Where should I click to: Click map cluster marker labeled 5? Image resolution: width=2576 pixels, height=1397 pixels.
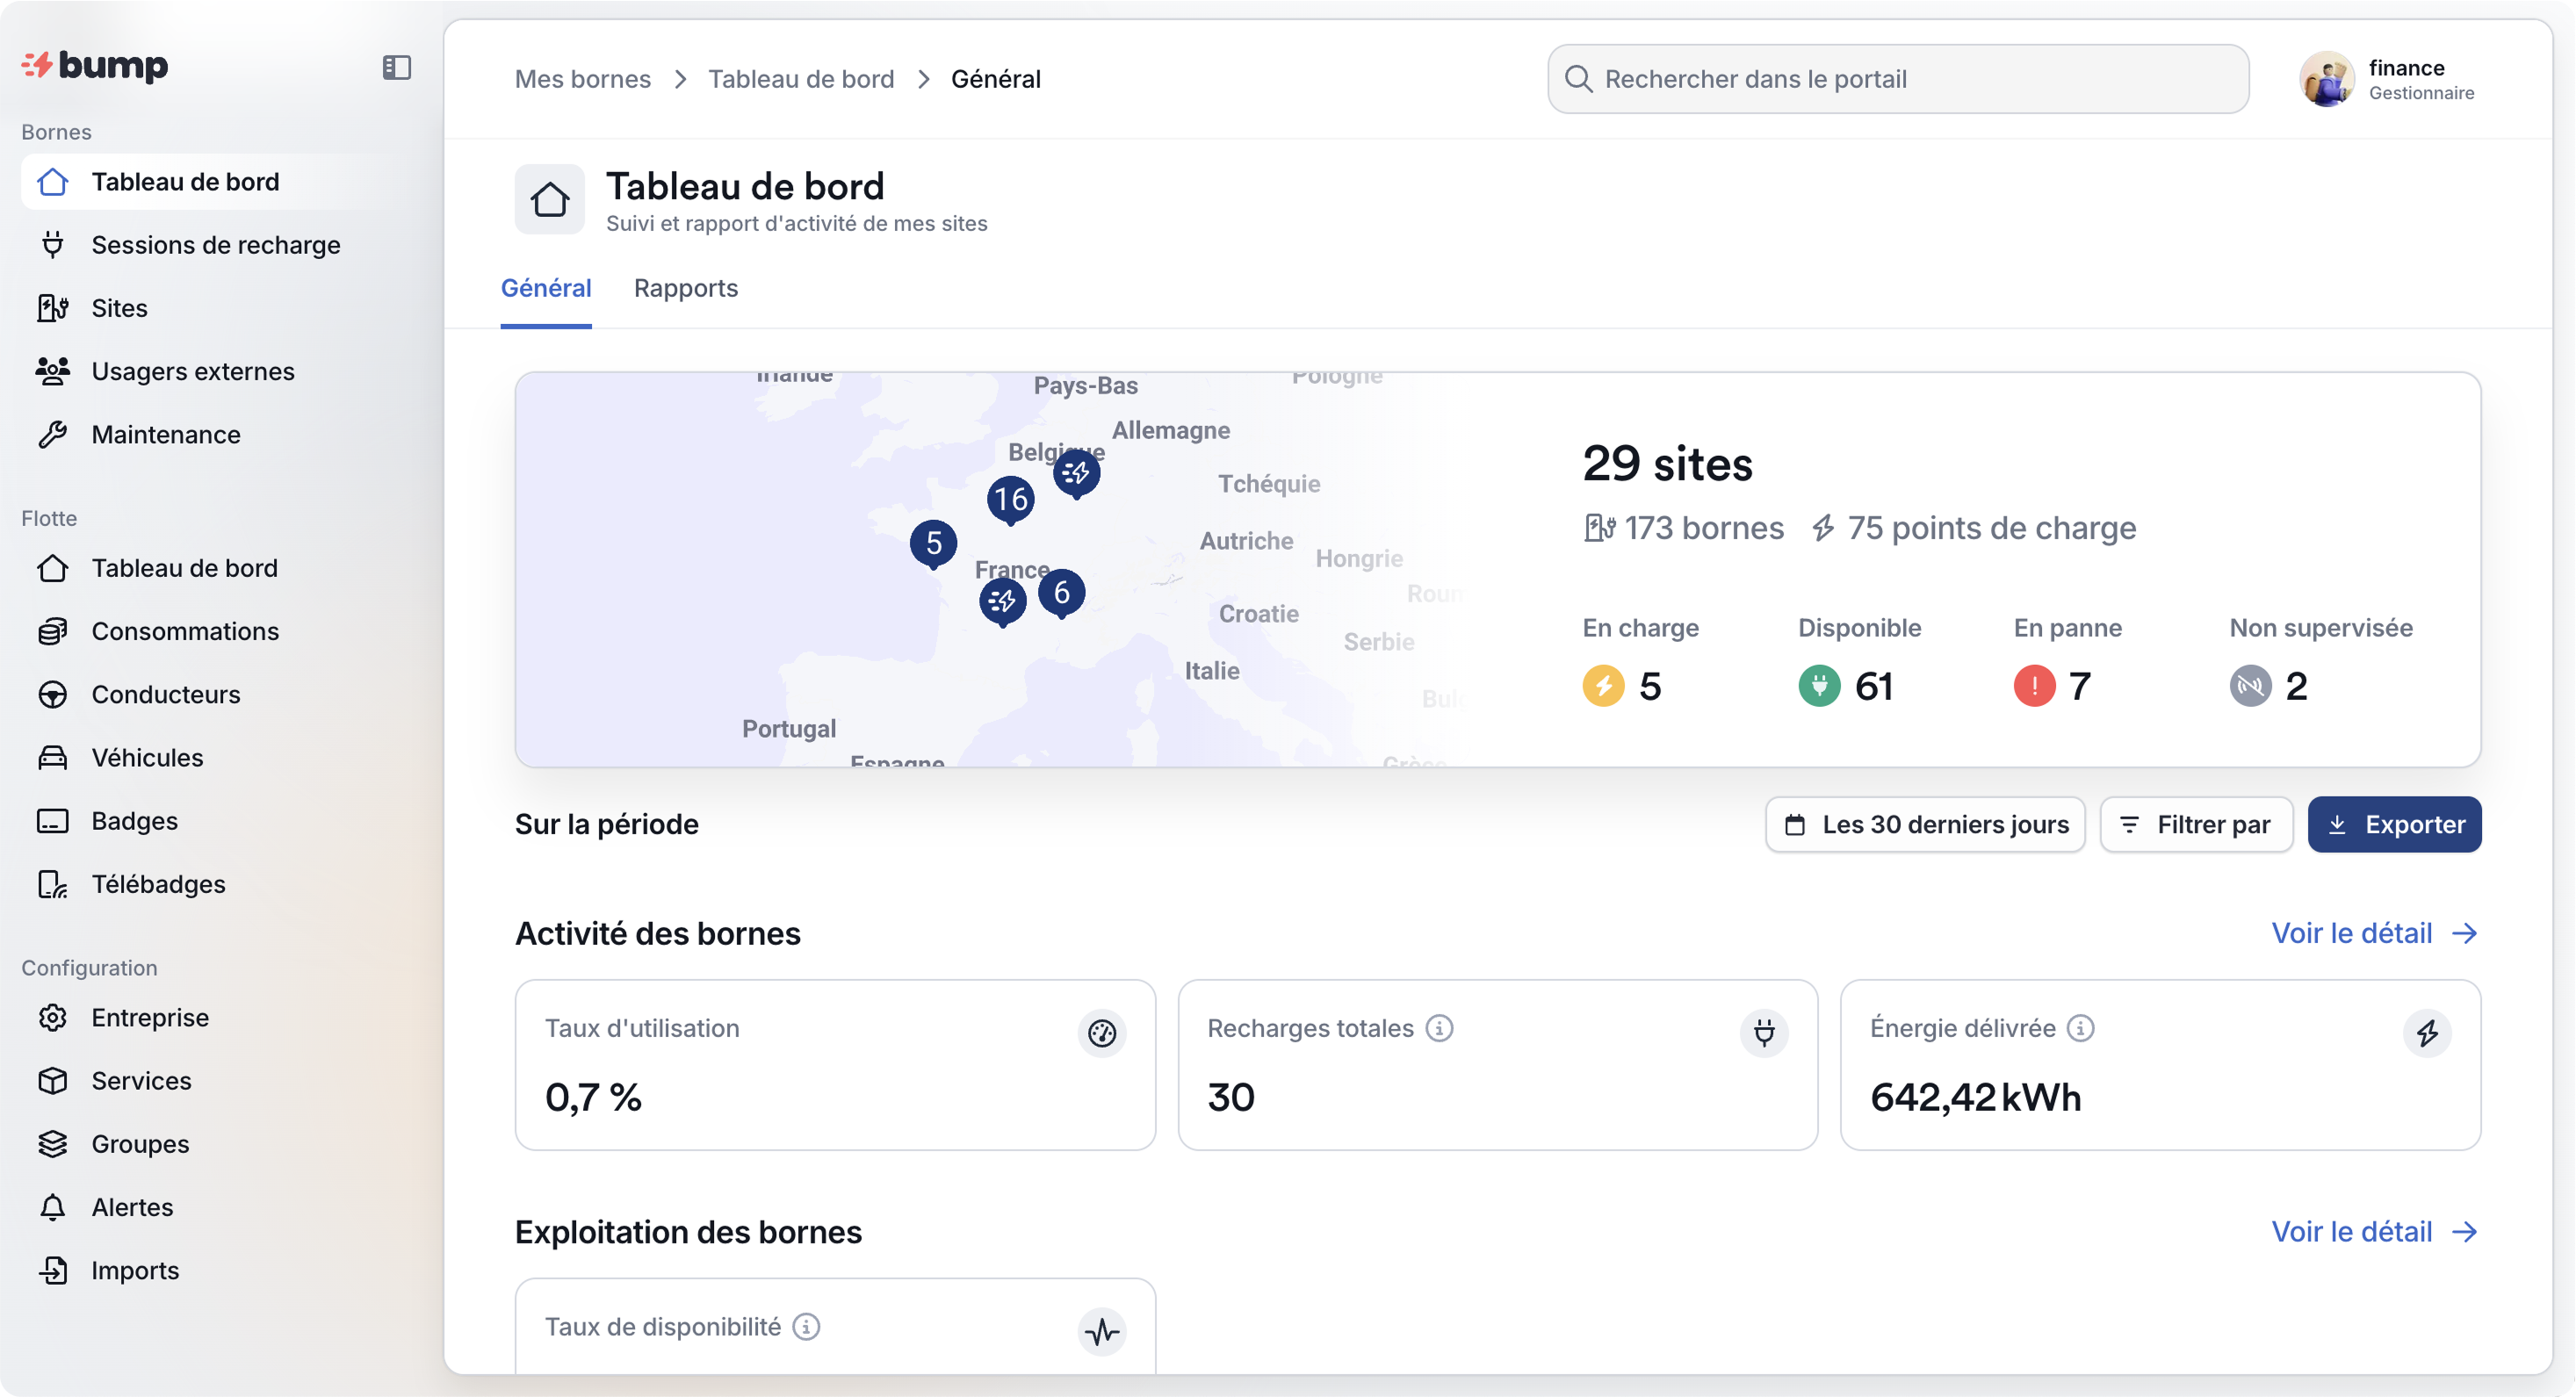[x=933, y=542]
